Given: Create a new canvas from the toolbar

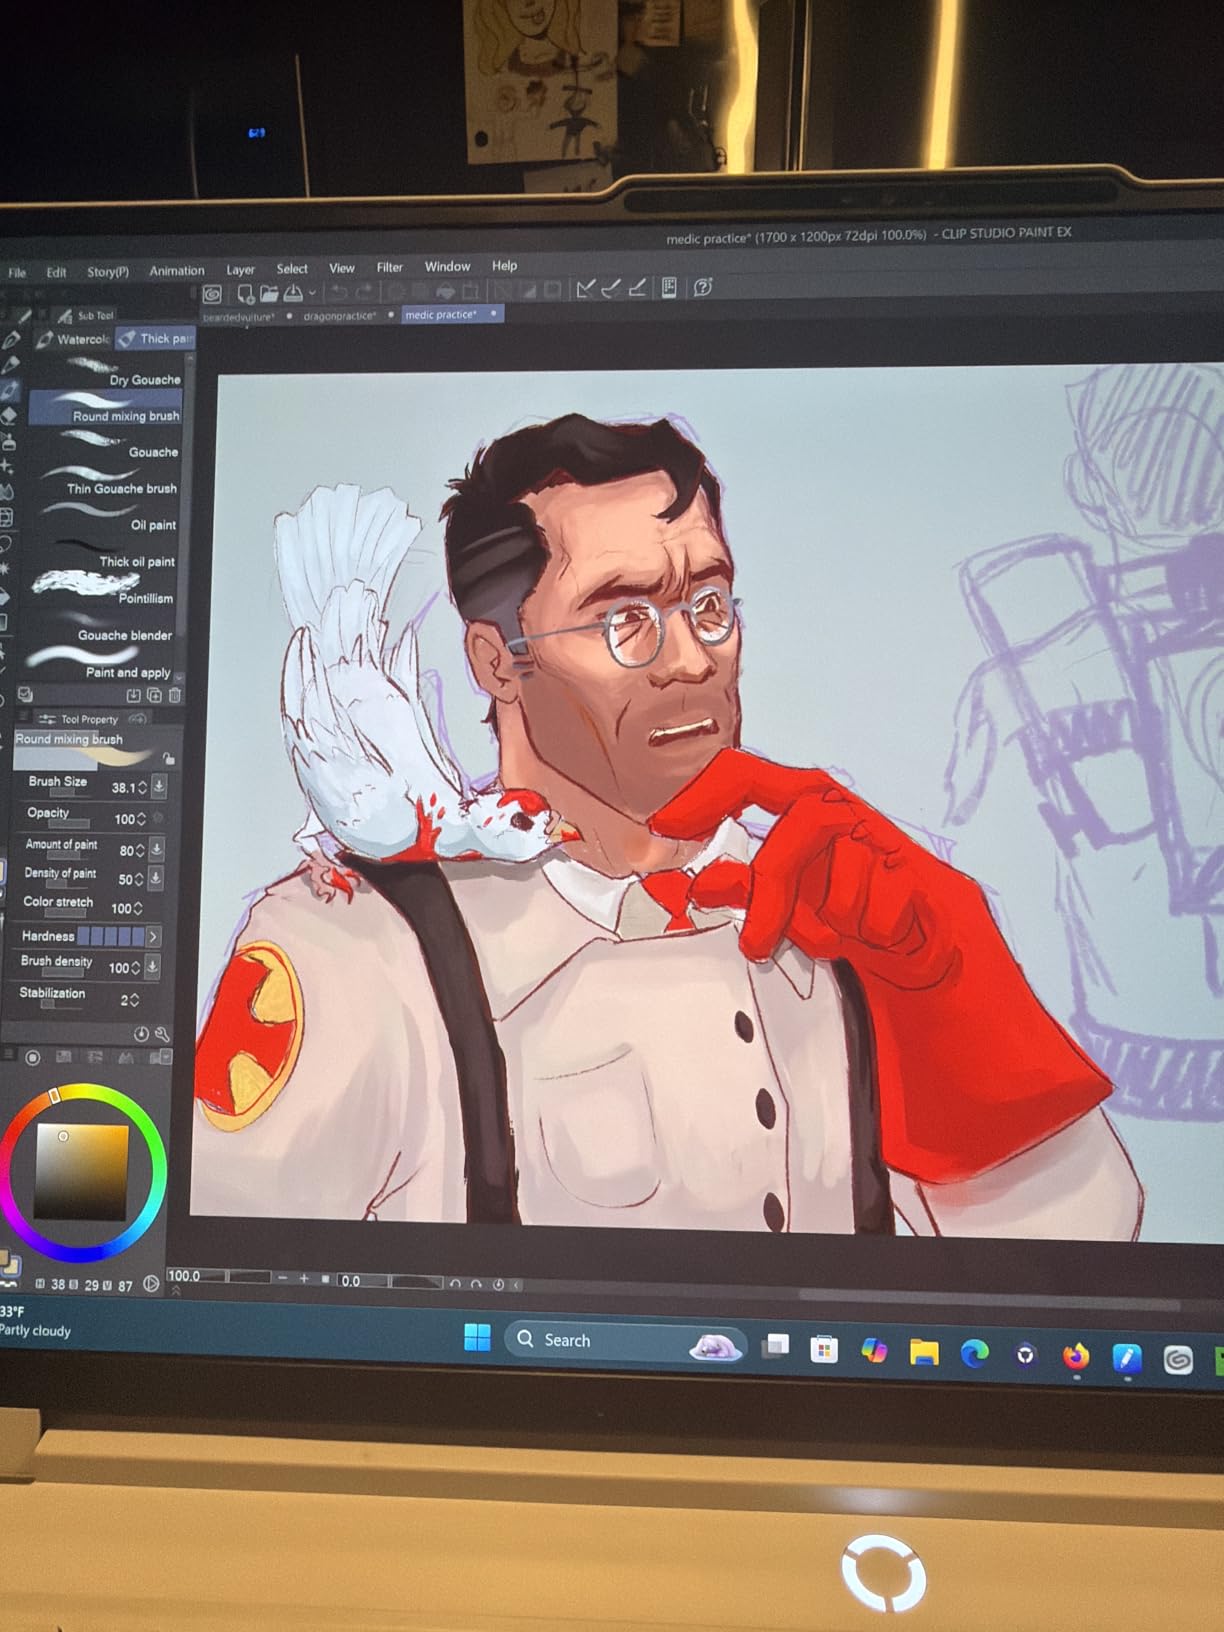Looking at the screenshot, I should (244, 293).
